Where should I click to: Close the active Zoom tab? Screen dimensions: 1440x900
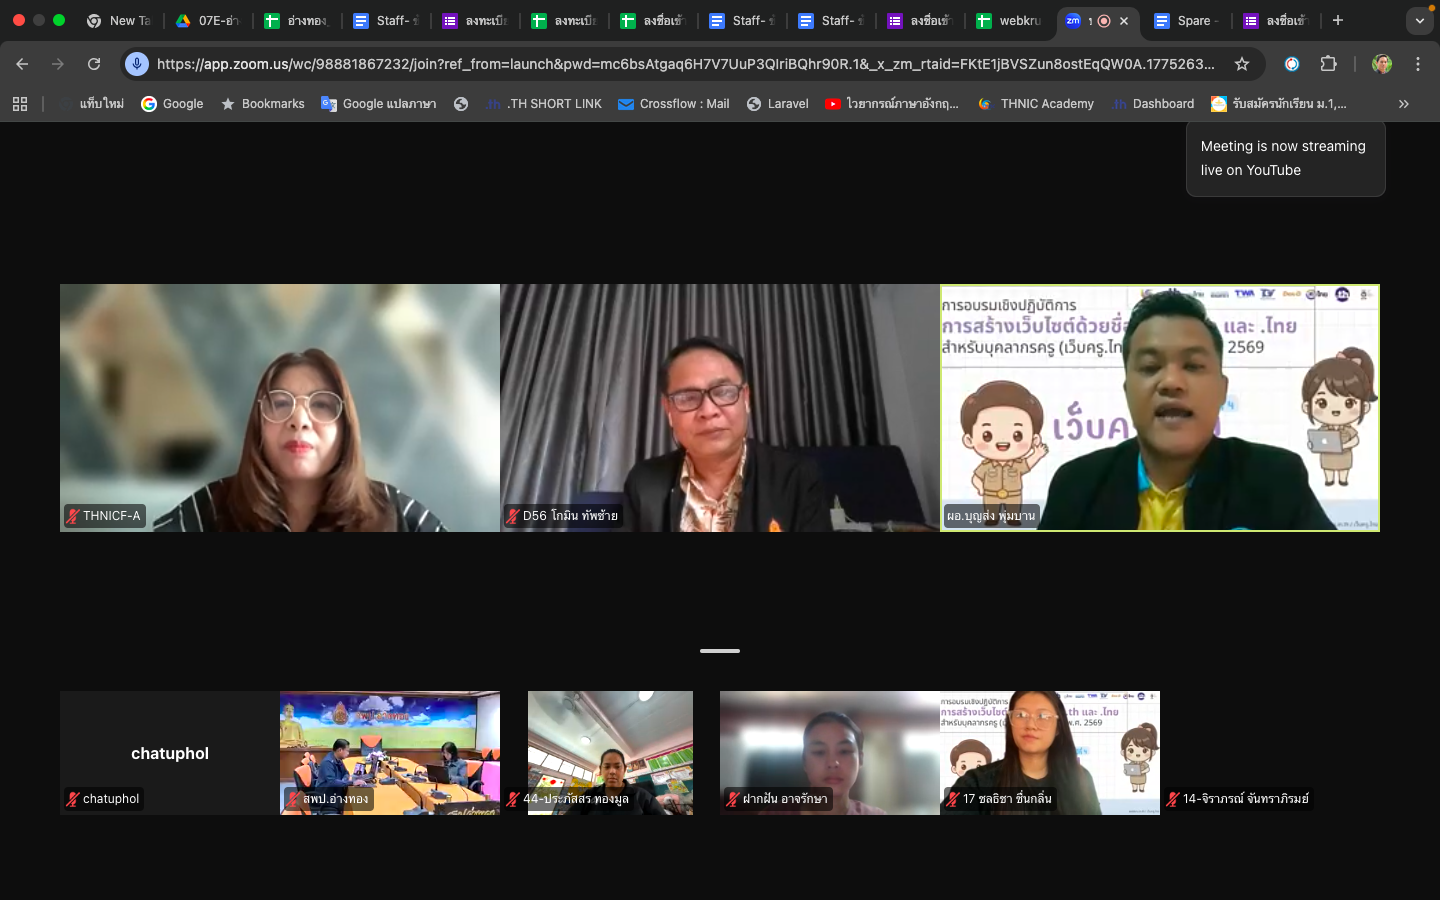point(1124,21)
